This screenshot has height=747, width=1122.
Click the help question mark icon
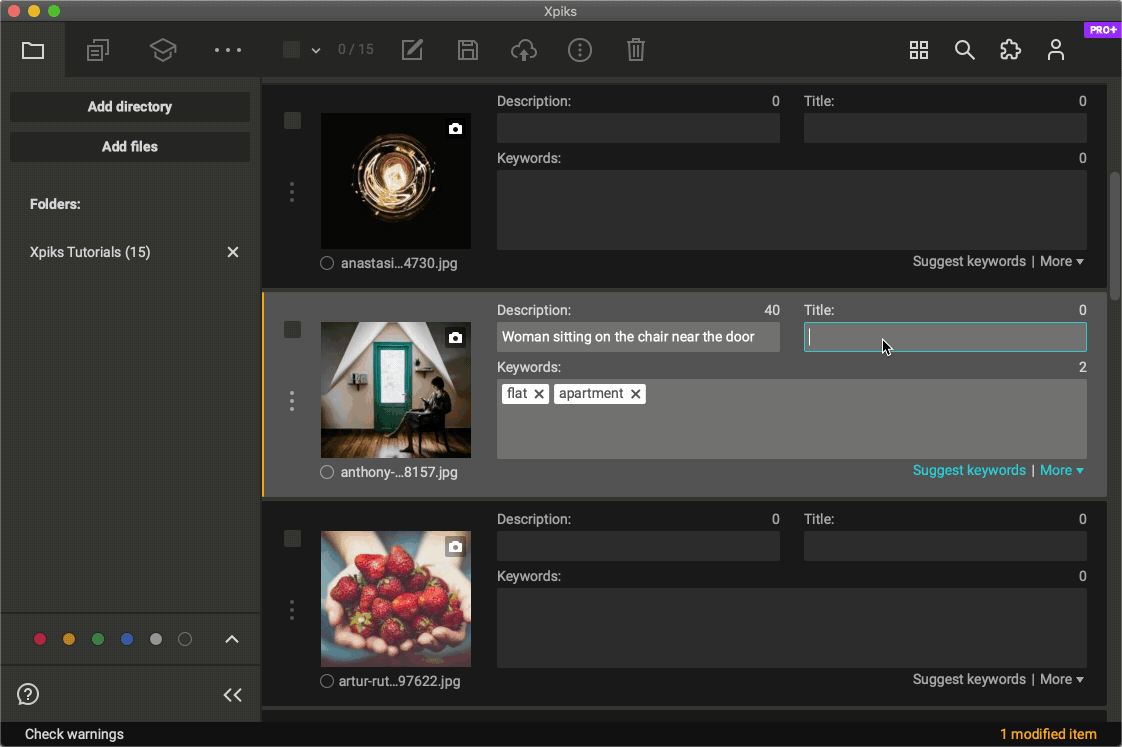(28, 694)
